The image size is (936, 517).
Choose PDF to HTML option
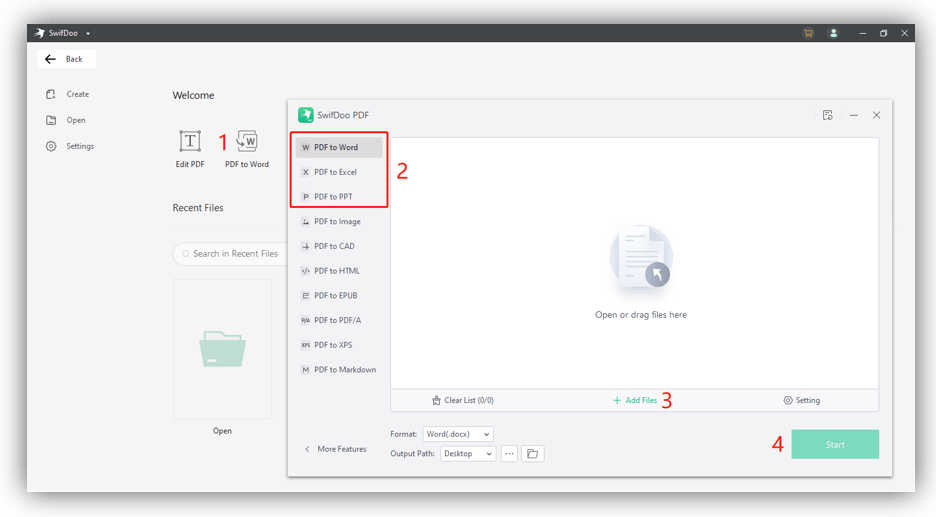(338, 271)
